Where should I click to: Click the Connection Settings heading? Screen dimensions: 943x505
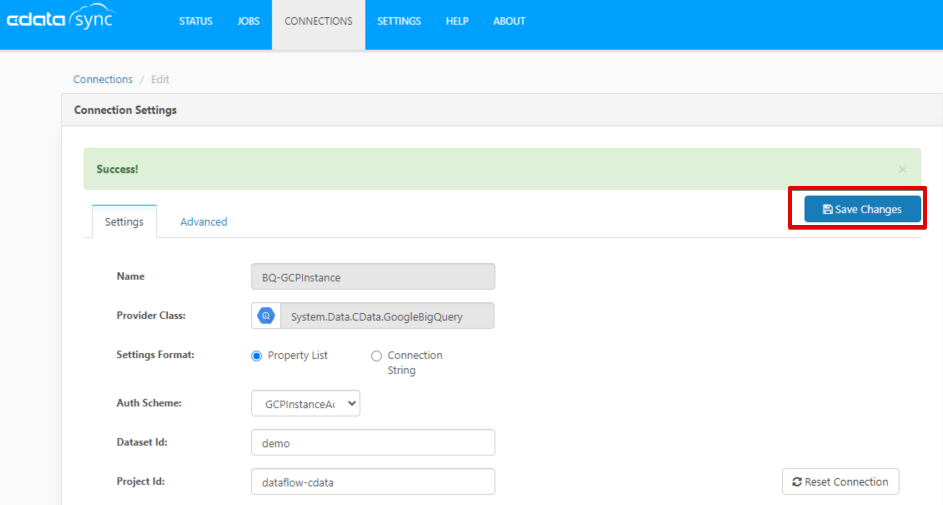[125, 110]
